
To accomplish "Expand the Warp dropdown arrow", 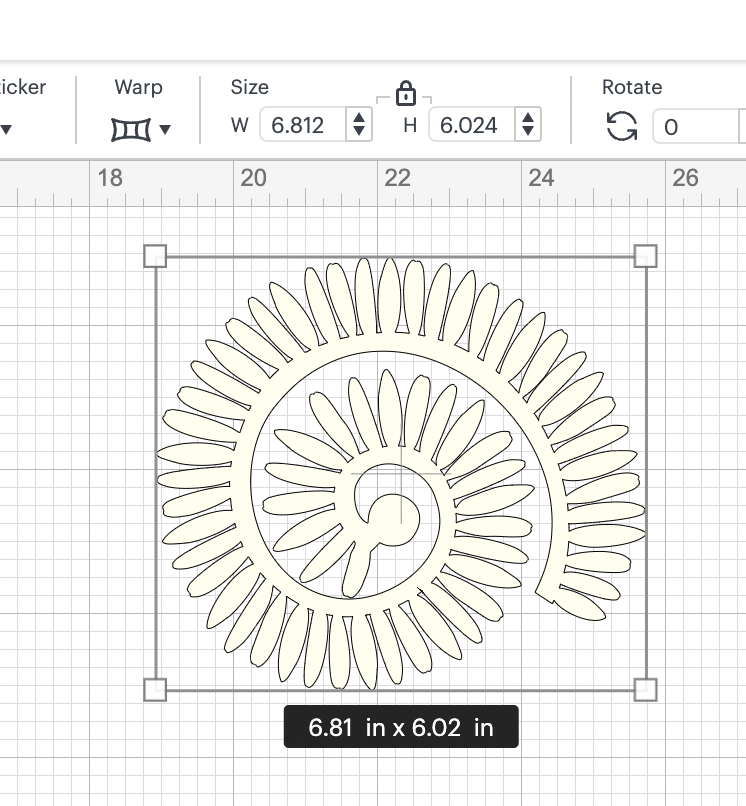I will click(165, 129).
